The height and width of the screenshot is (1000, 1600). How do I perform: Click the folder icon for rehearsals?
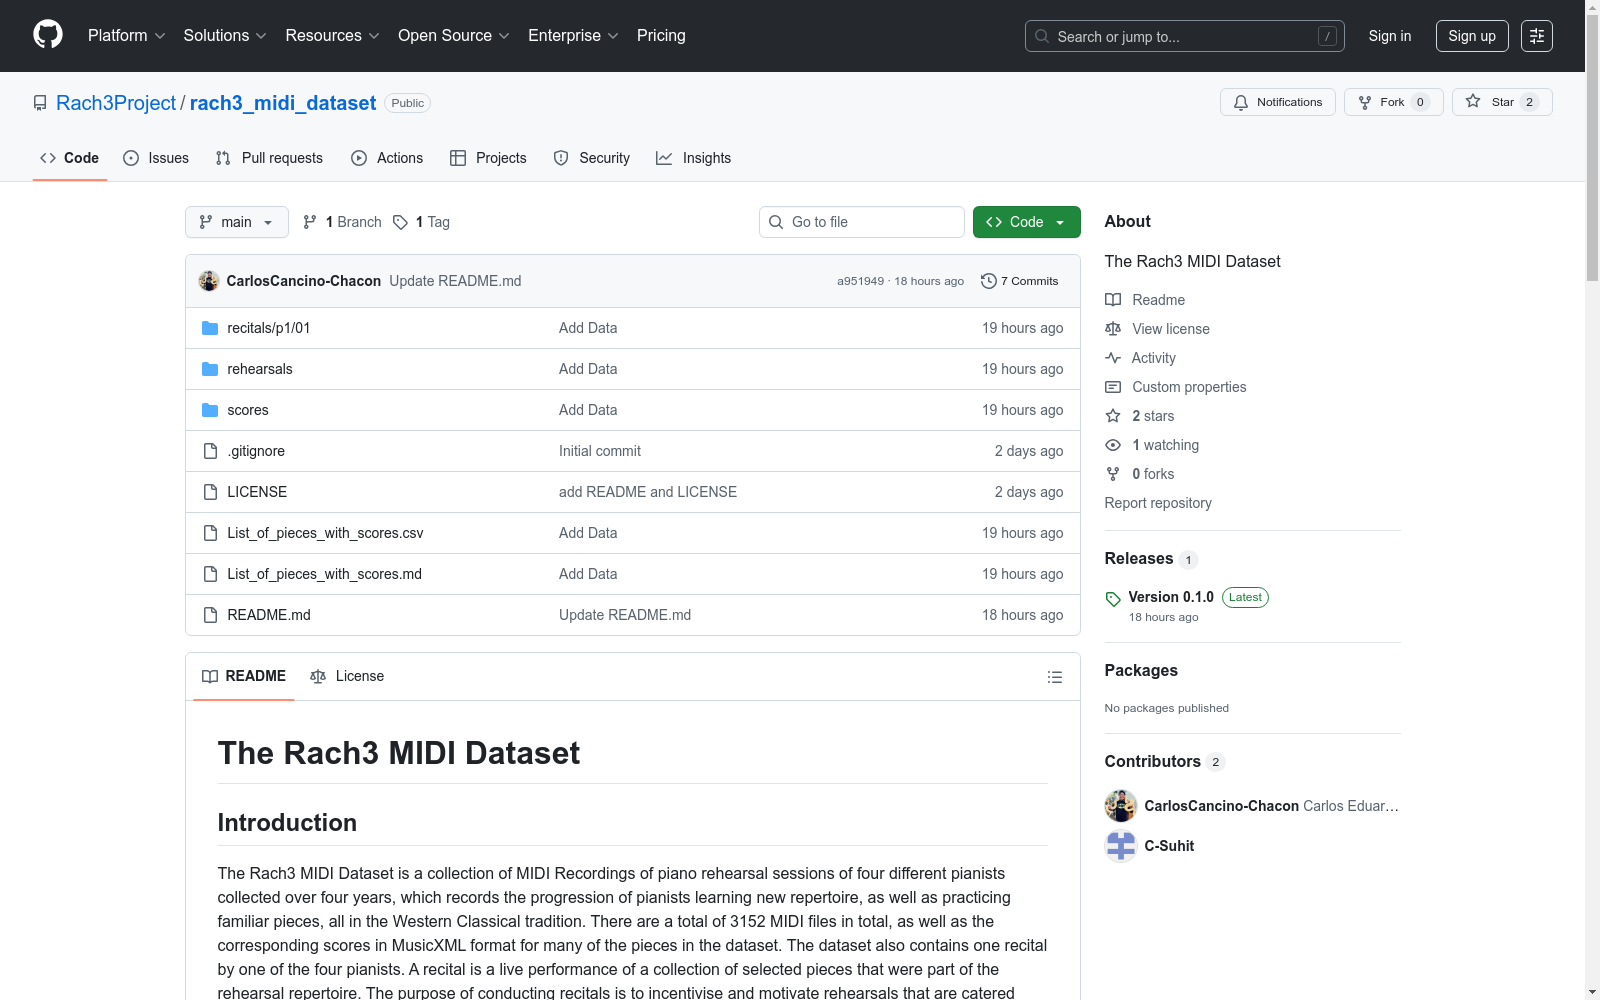(210, 369)
